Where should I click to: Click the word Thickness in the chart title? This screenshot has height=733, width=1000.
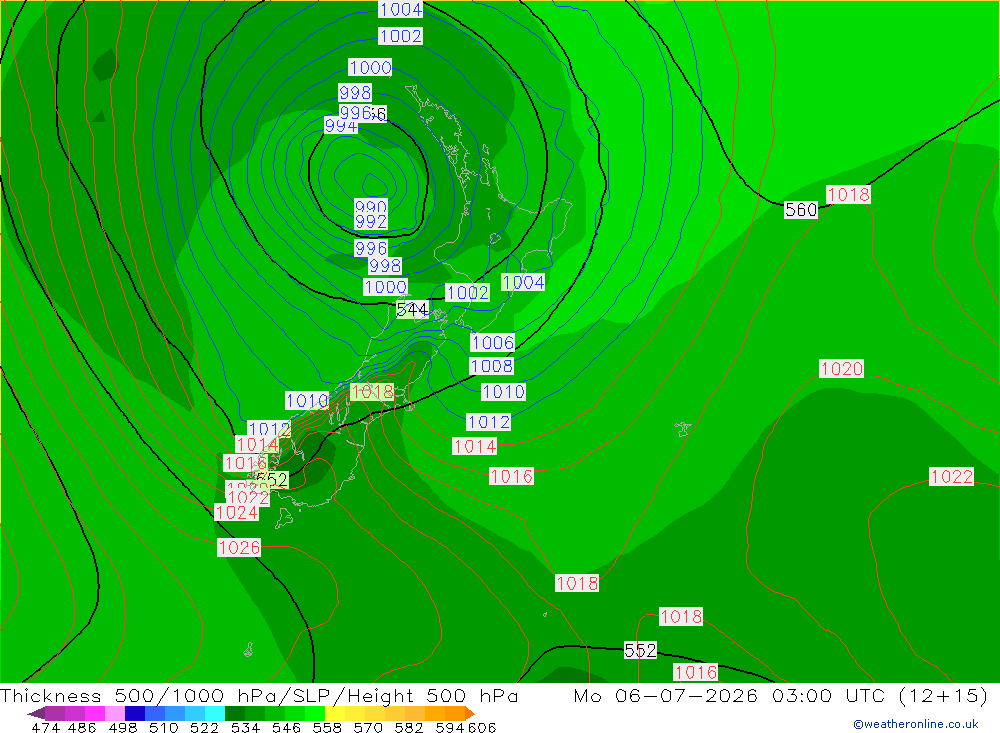[x=51, y=695]
